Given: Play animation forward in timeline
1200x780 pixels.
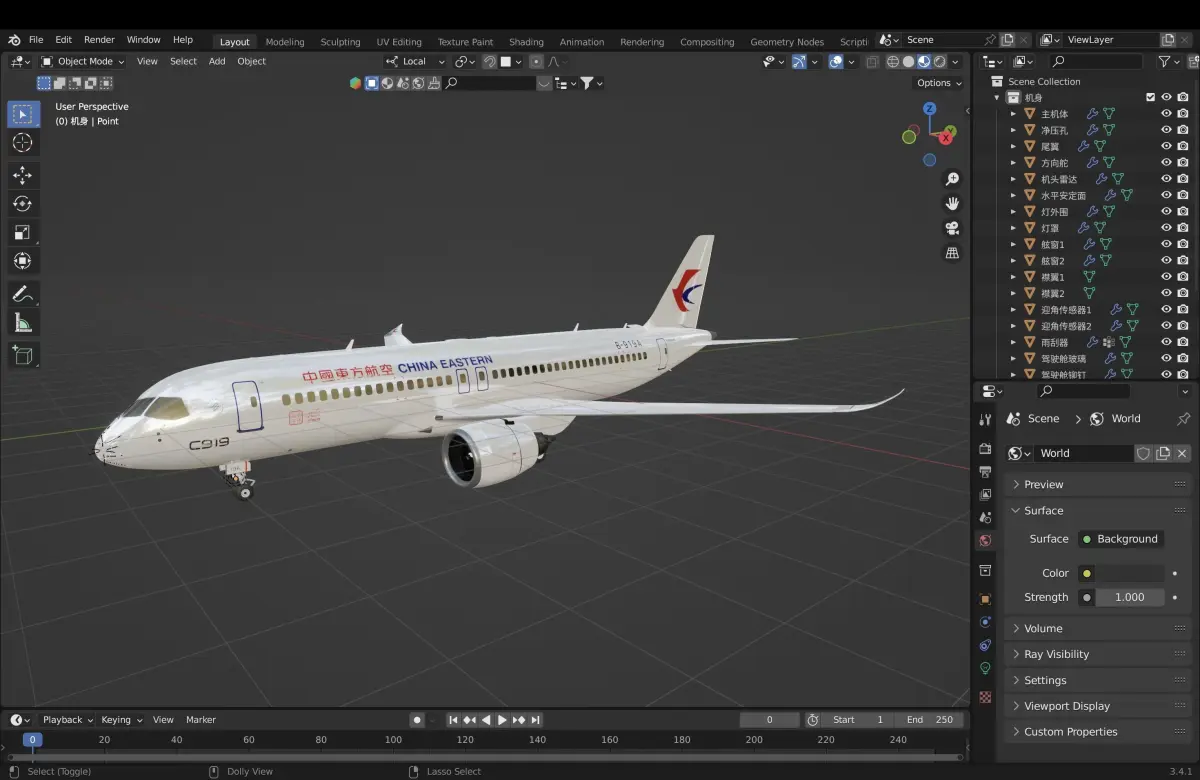Looking at the screenshot, I should [x=502, y=720].
